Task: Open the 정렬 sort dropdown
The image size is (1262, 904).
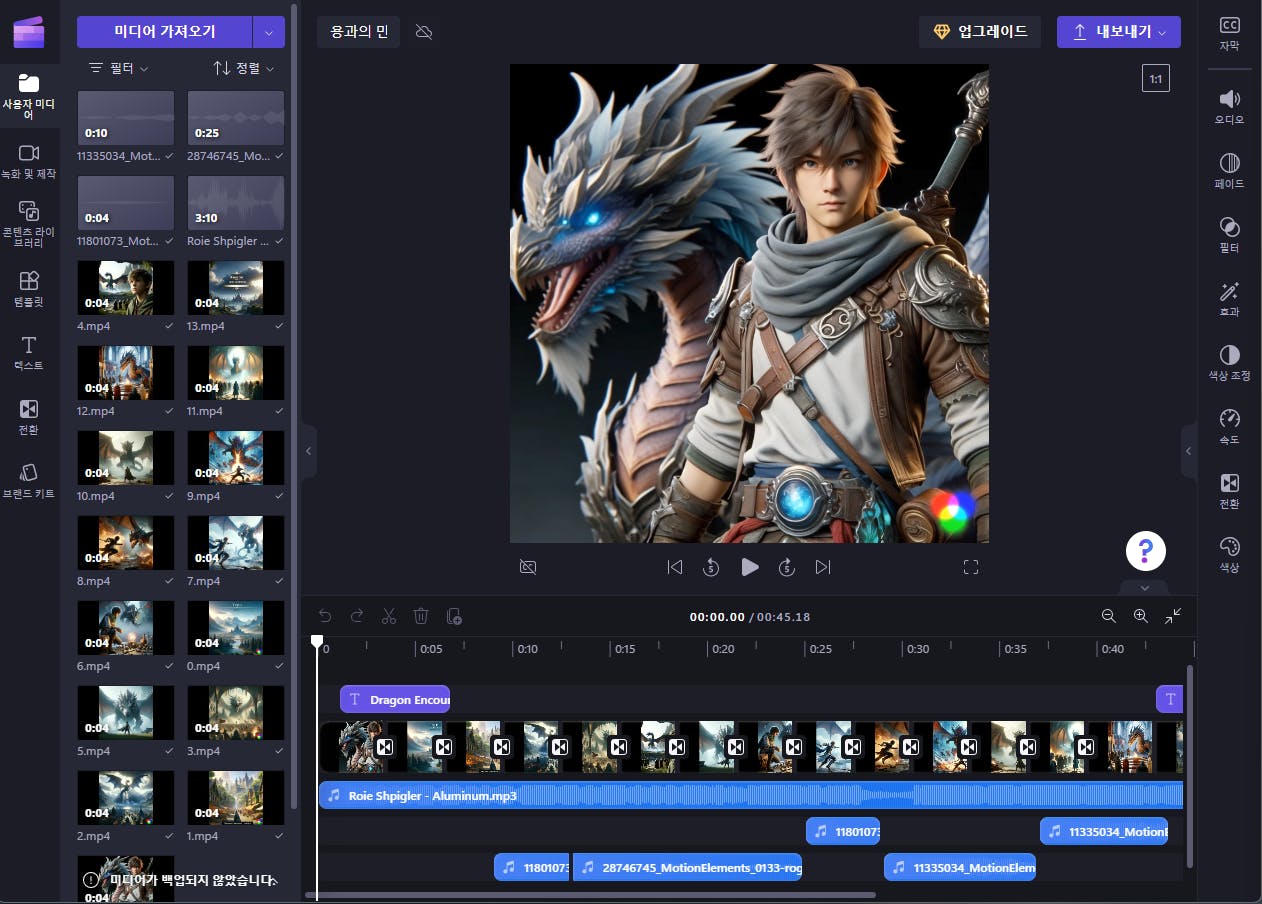Action: (x=244, y=68)
